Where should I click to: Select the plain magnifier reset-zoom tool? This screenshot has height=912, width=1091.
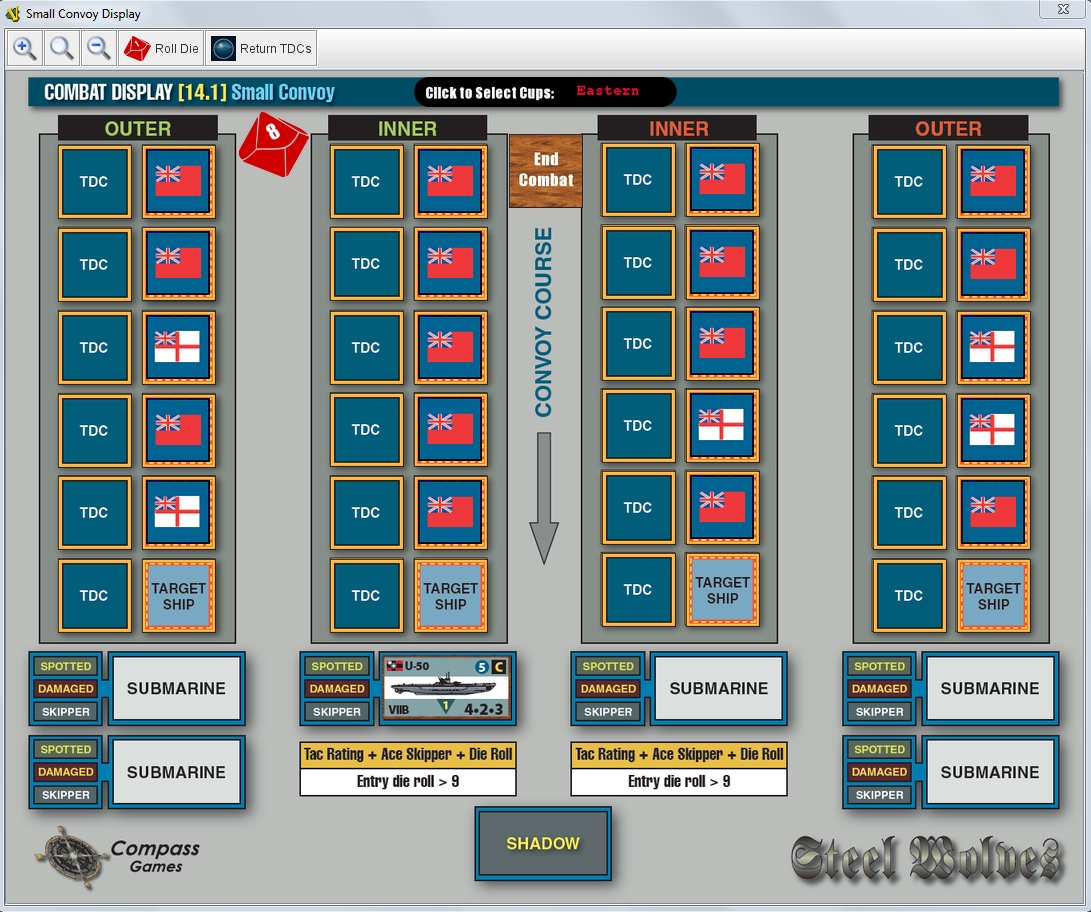(60, 47)
